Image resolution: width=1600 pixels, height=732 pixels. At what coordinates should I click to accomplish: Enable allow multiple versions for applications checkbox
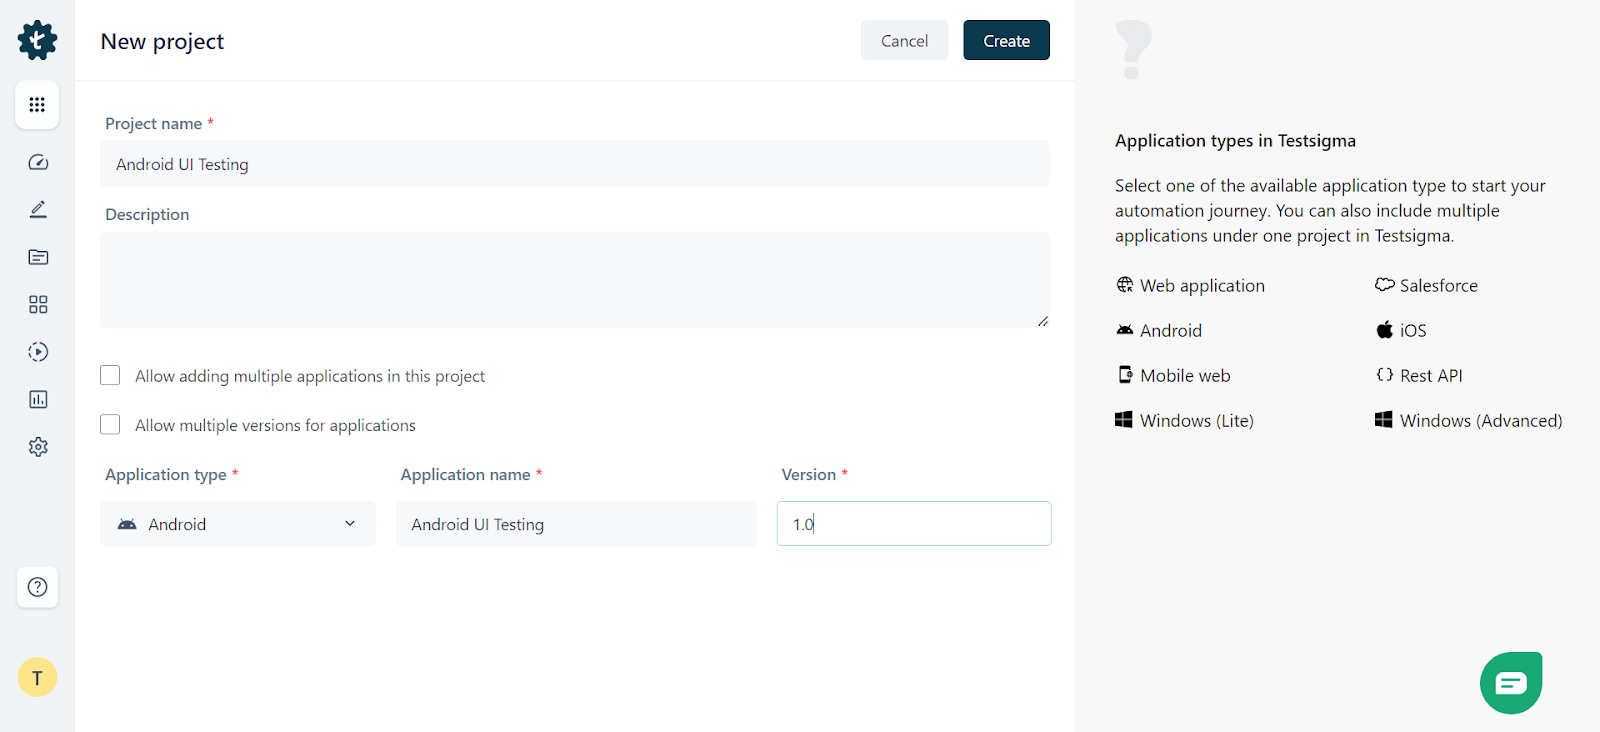110,424
